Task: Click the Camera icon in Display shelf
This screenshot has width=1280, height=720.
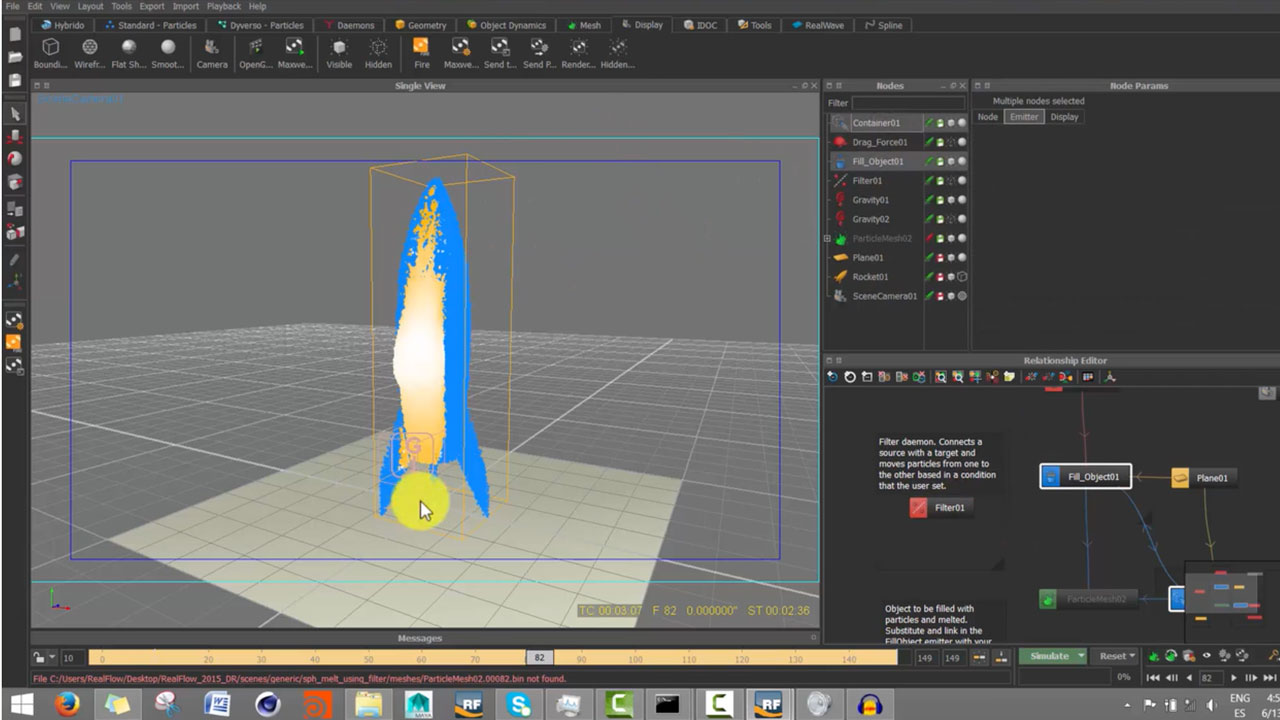Action: (x=211, y=48)
